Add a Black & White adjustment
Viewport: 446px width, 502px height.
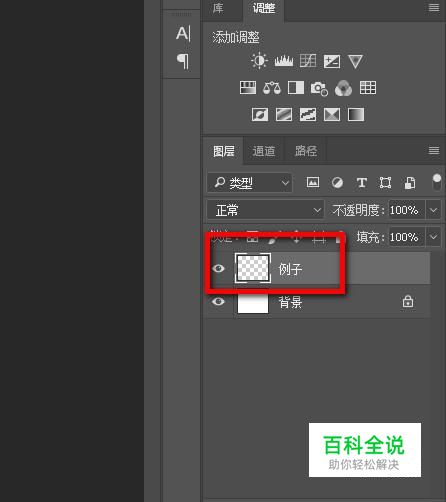(x=296, y=88)
